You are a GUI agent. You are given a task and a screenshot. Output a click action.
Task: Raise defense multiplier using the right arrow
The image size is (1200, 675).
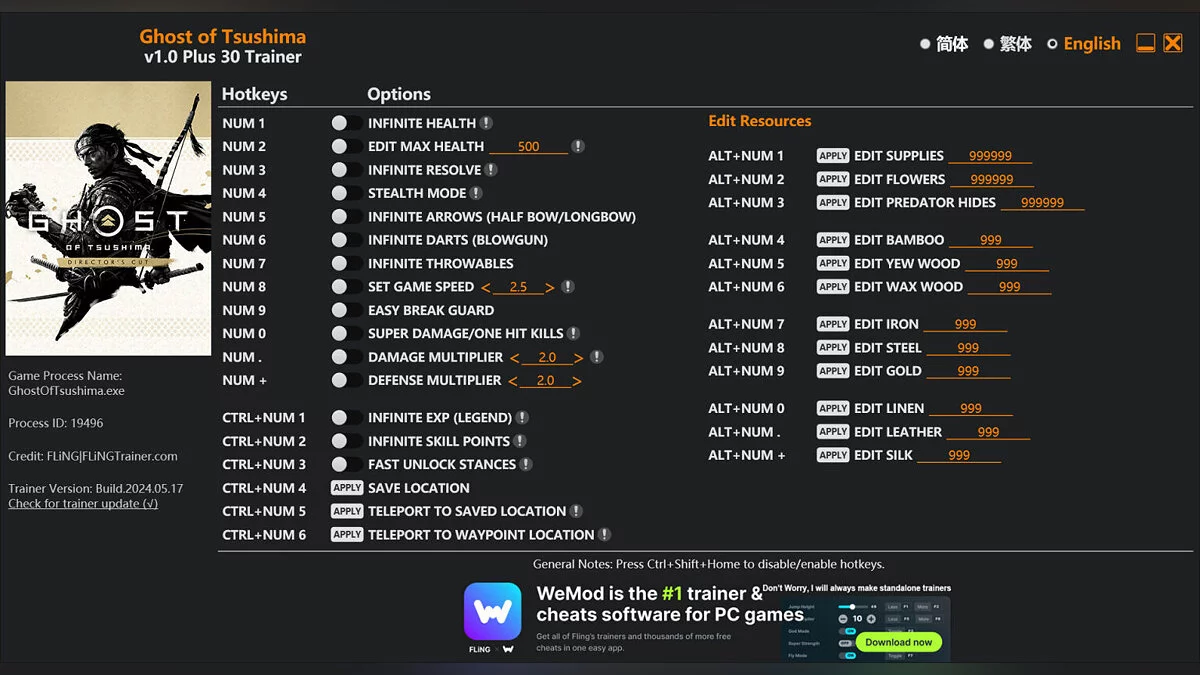point(577,381)
